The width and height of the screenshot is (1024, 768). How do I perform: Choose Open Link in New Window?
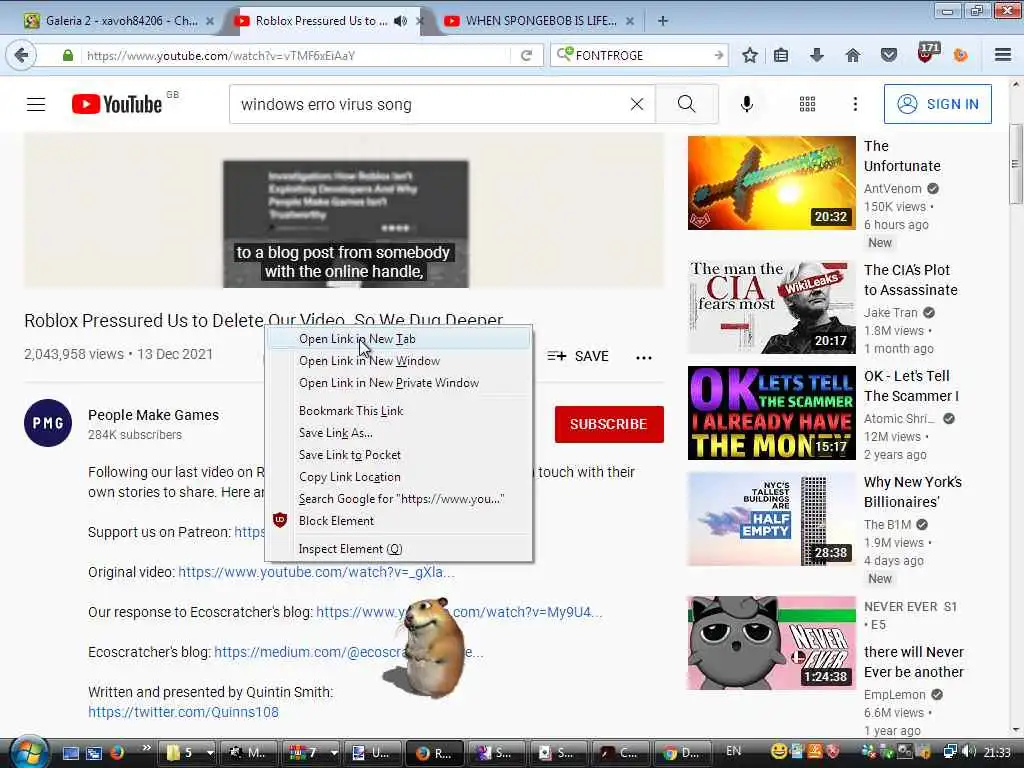[399, 361]
